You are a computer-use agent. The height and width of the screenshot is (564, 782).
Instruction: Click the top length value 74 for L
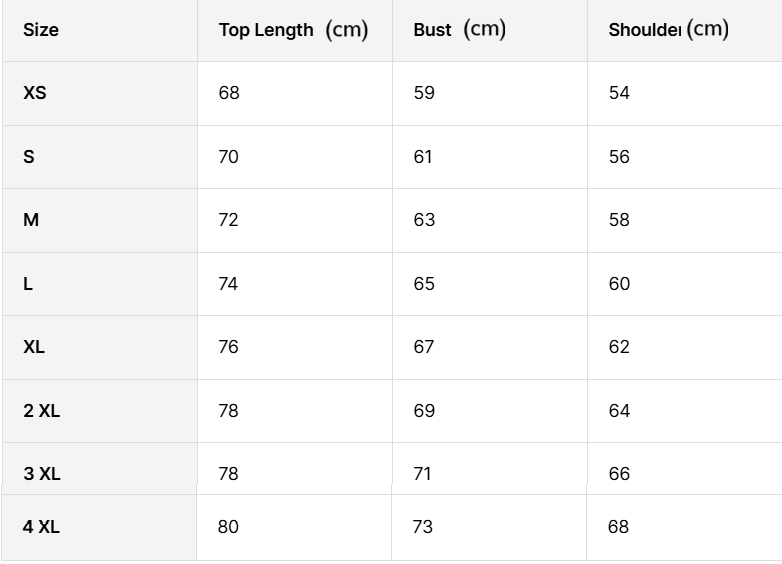tap(229, 284)
